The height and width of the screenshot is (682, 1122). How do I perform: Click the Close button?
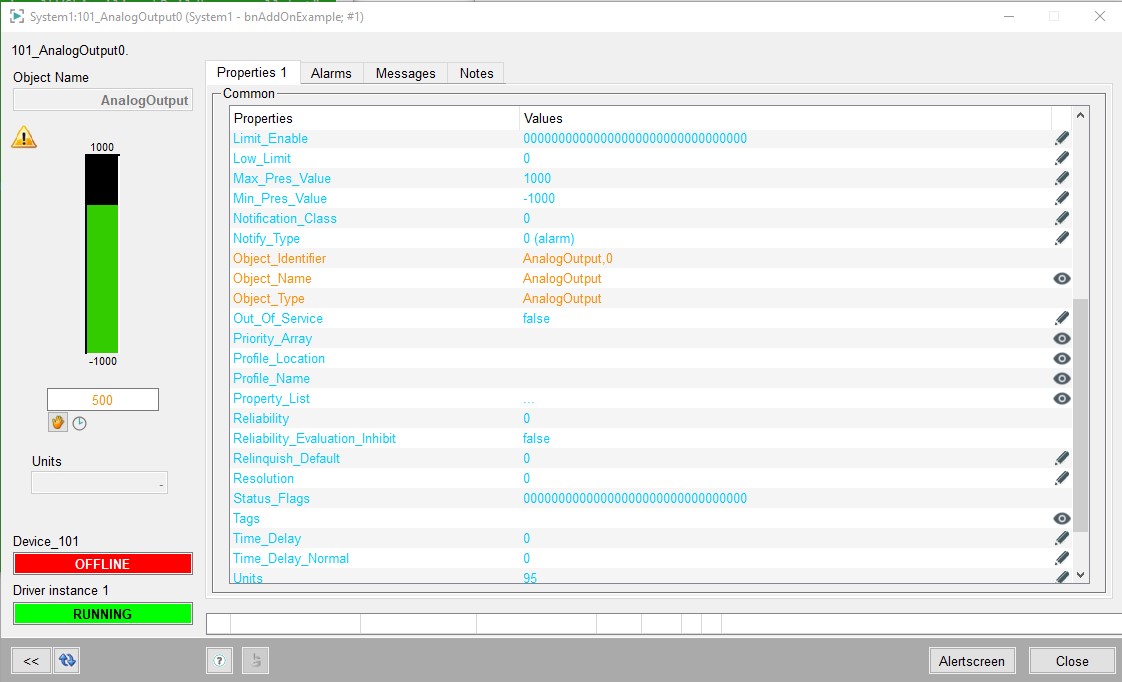click(x=1072, y=661)
